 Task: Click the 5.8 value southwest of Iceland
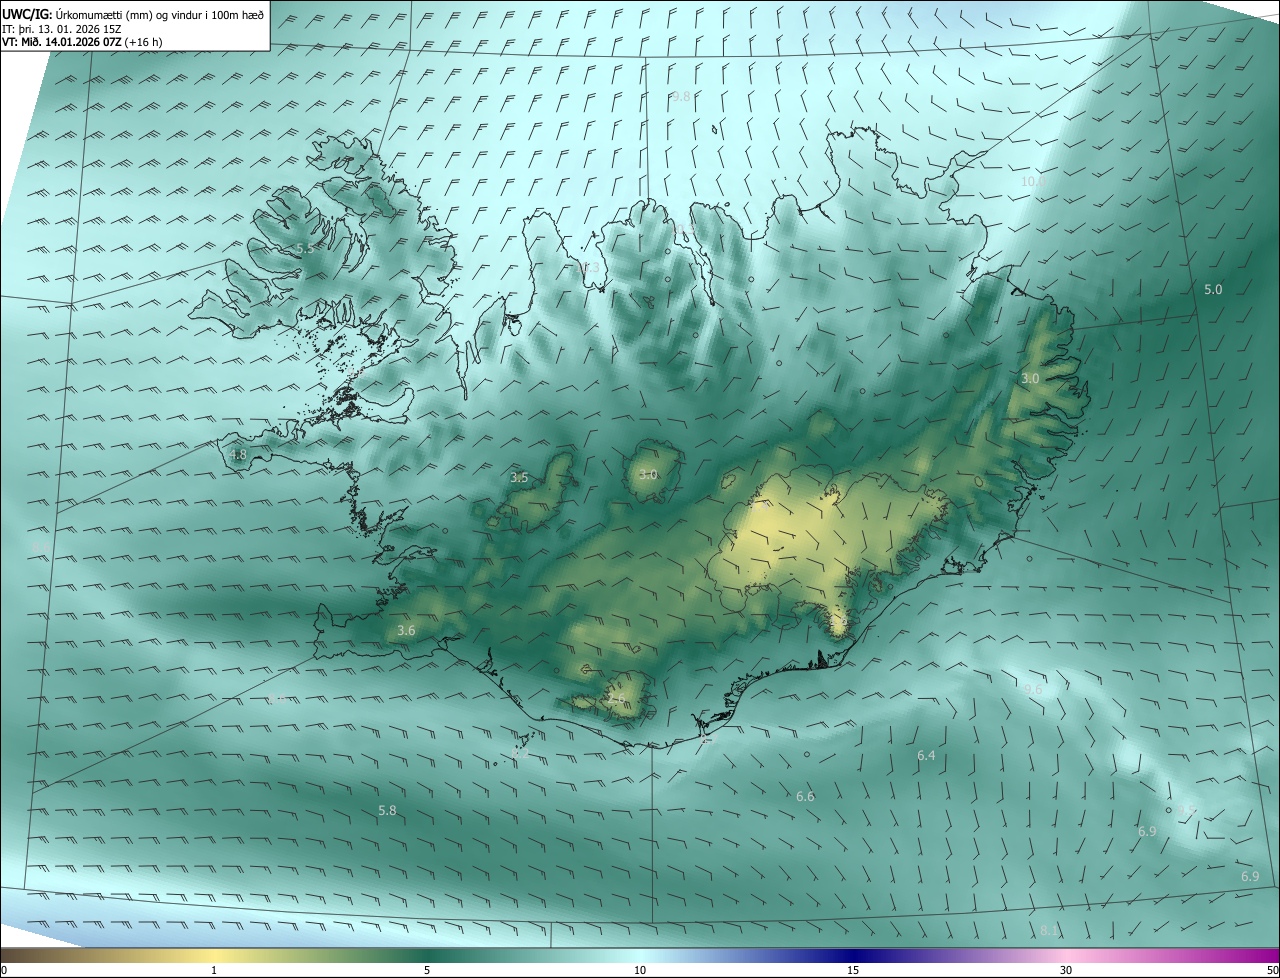point(387,809)
